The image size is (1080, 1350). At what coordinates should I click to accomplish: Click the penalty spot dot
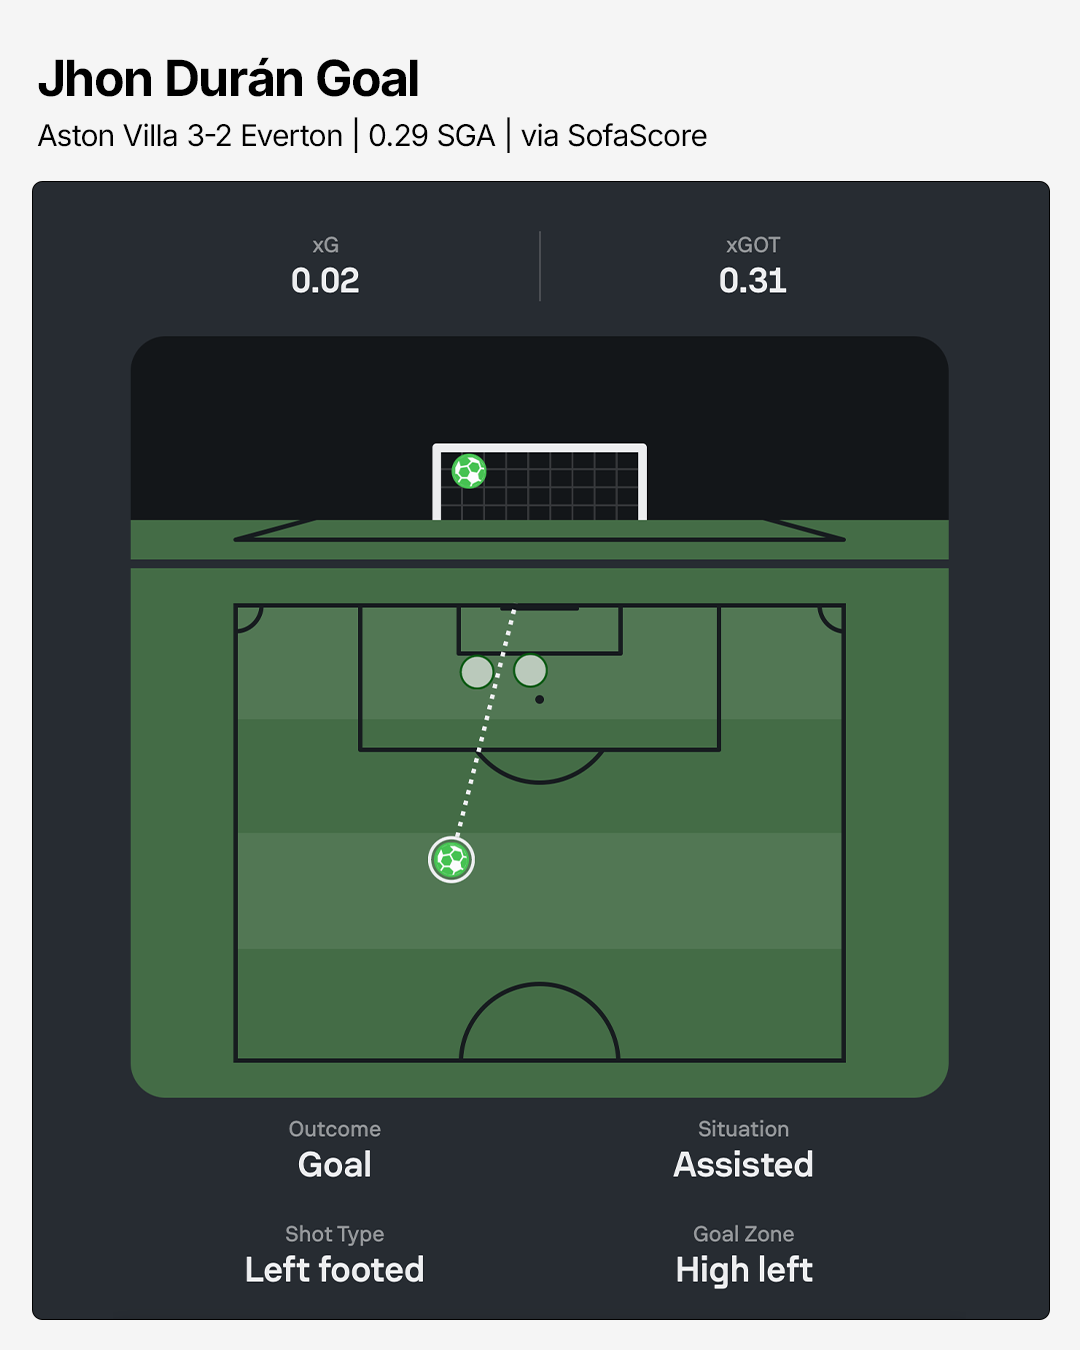[x=539, y=700]
